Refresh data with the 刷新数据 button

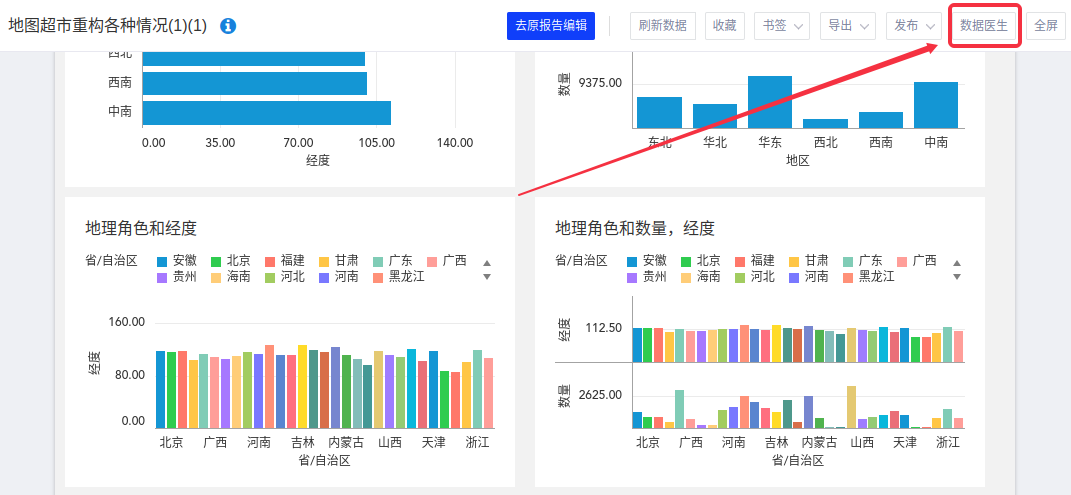click(x=662, y=26)
